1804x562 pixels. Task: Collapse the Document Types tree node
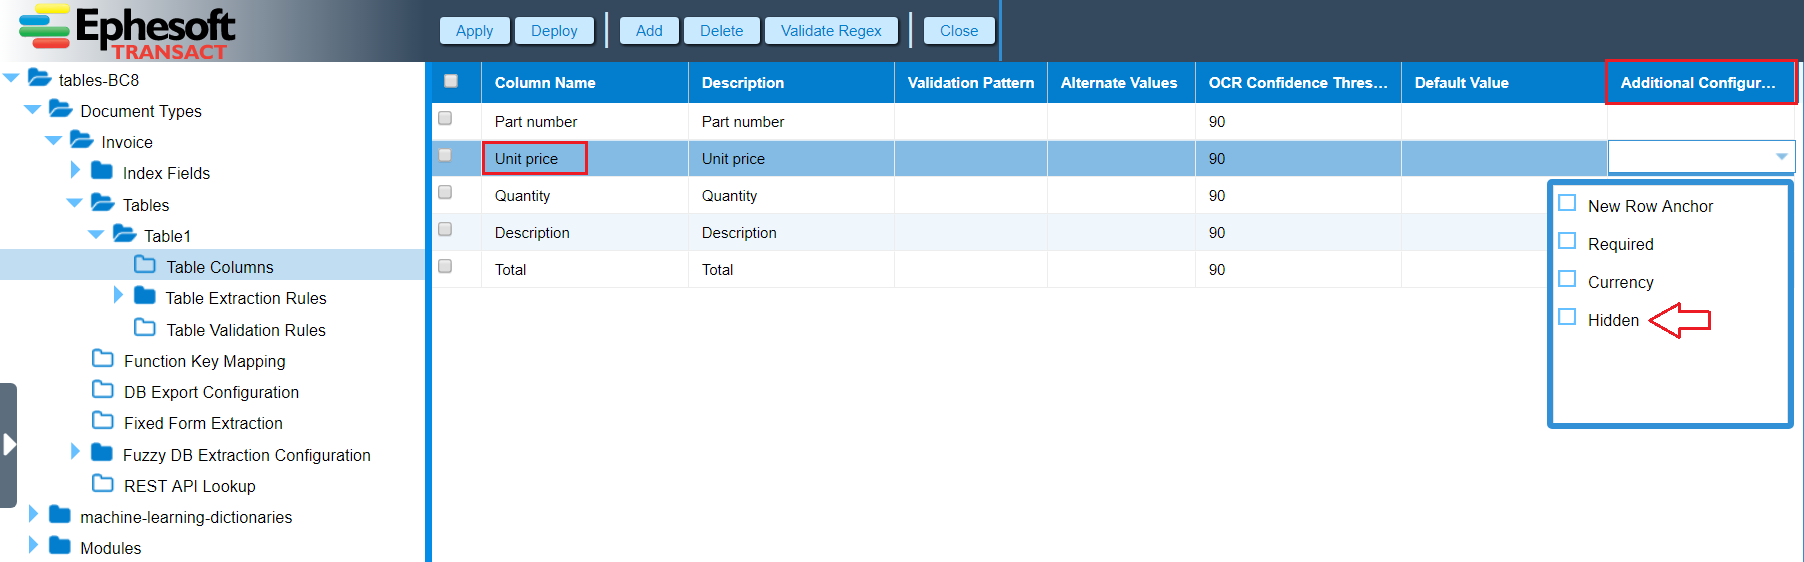[x=33, y=109]
